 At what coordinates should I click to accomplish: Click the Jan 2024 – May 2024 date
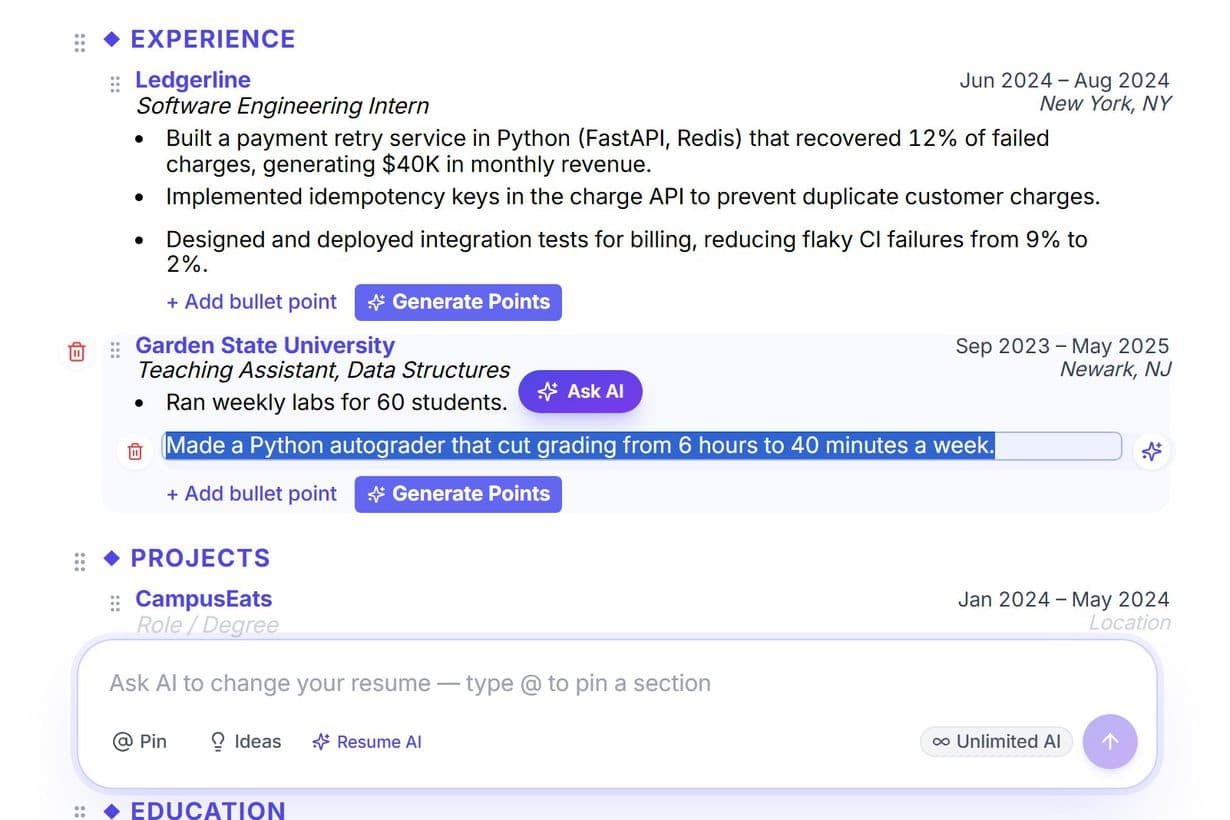1063,600
